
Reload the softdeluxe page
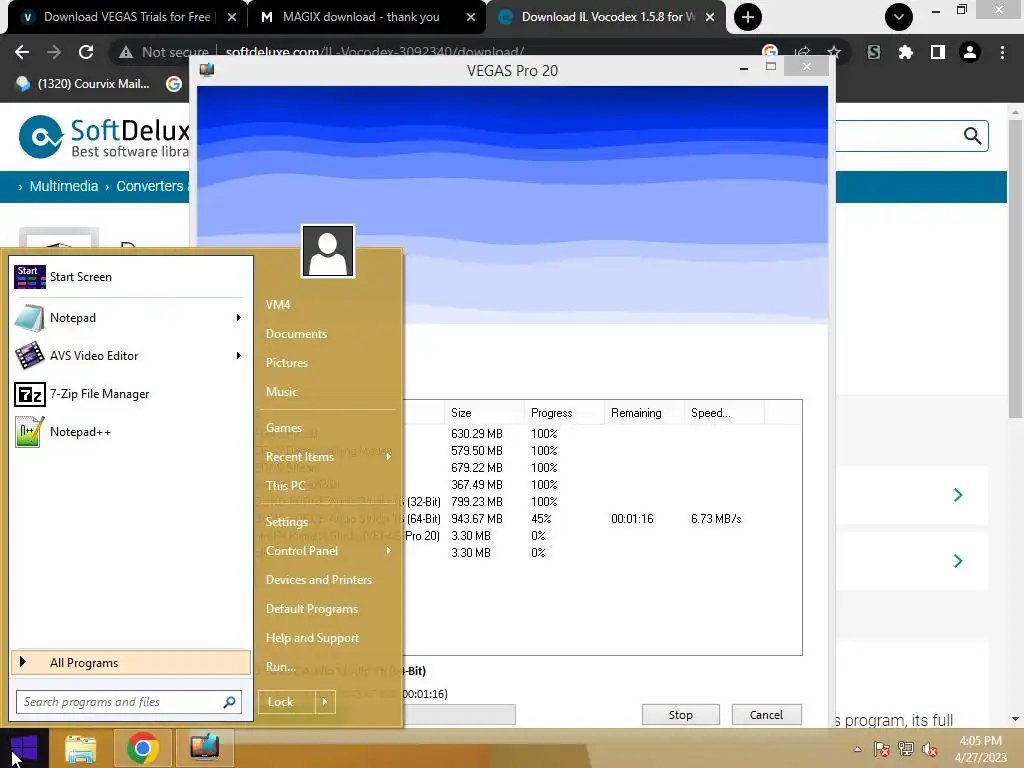click(x=86, y=52)
